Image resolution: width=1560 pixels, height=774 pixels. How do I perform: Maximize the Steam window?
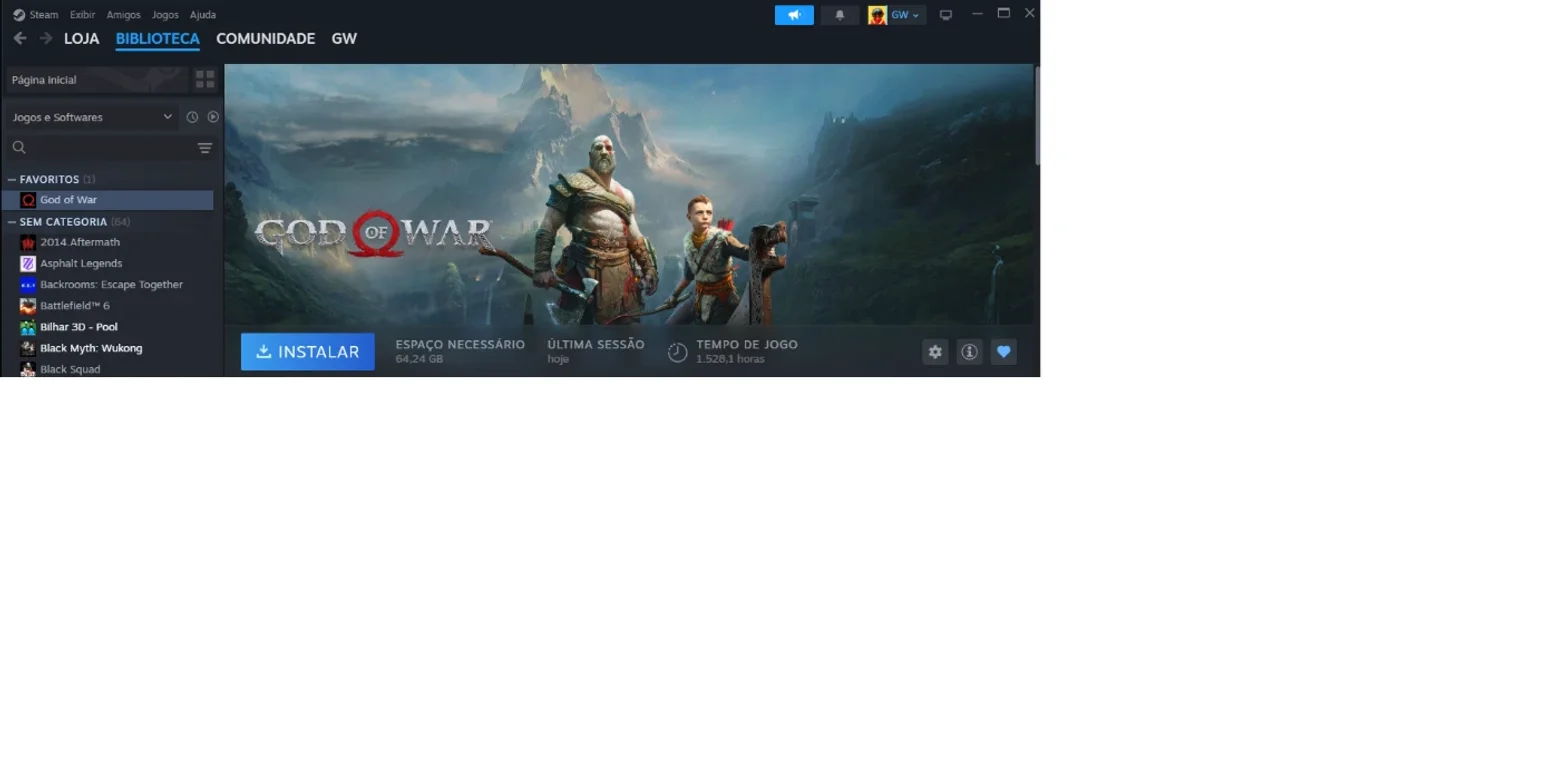[1004, 14]
